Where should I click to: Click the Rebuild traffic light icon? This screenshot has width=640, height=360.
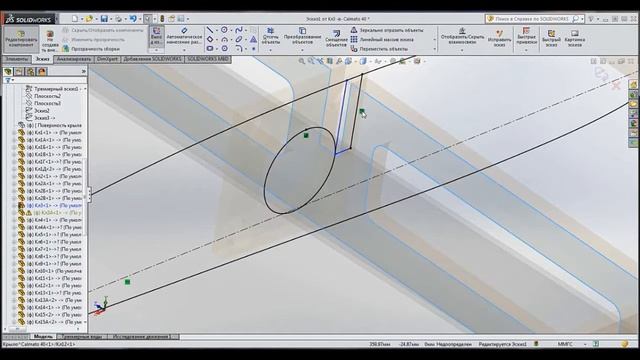162,19
